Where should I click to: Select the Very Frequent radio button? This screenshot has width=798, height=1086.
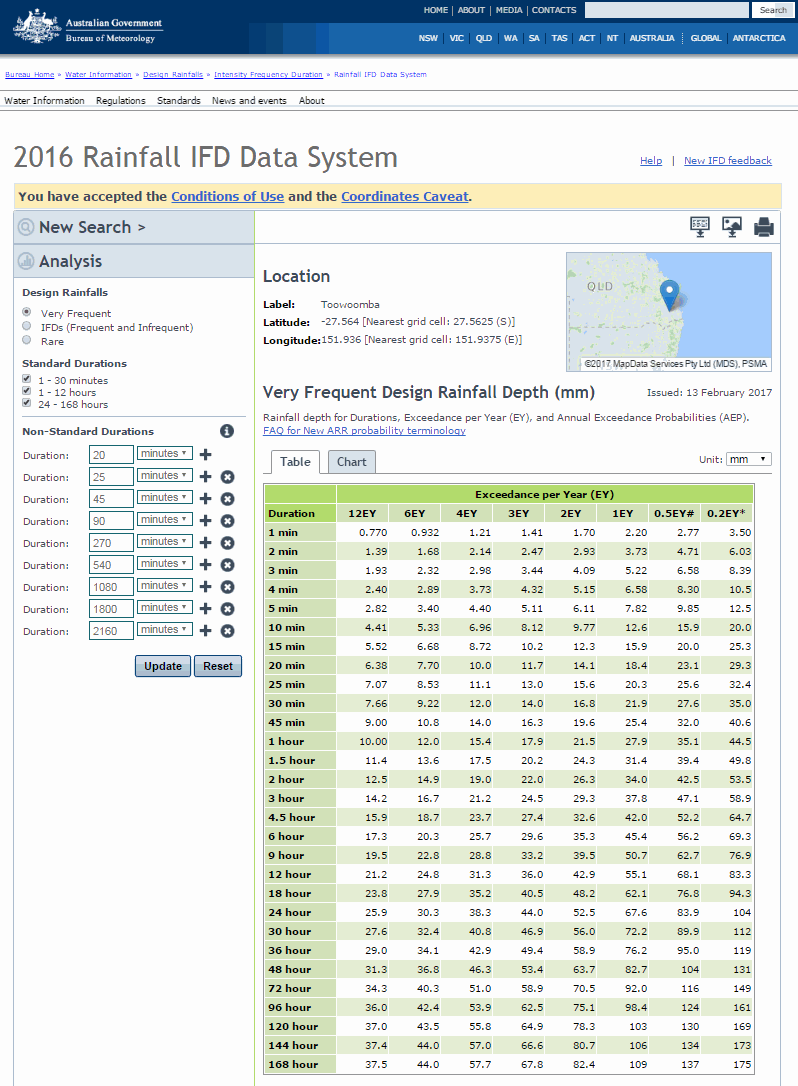(x=26, y=312)
